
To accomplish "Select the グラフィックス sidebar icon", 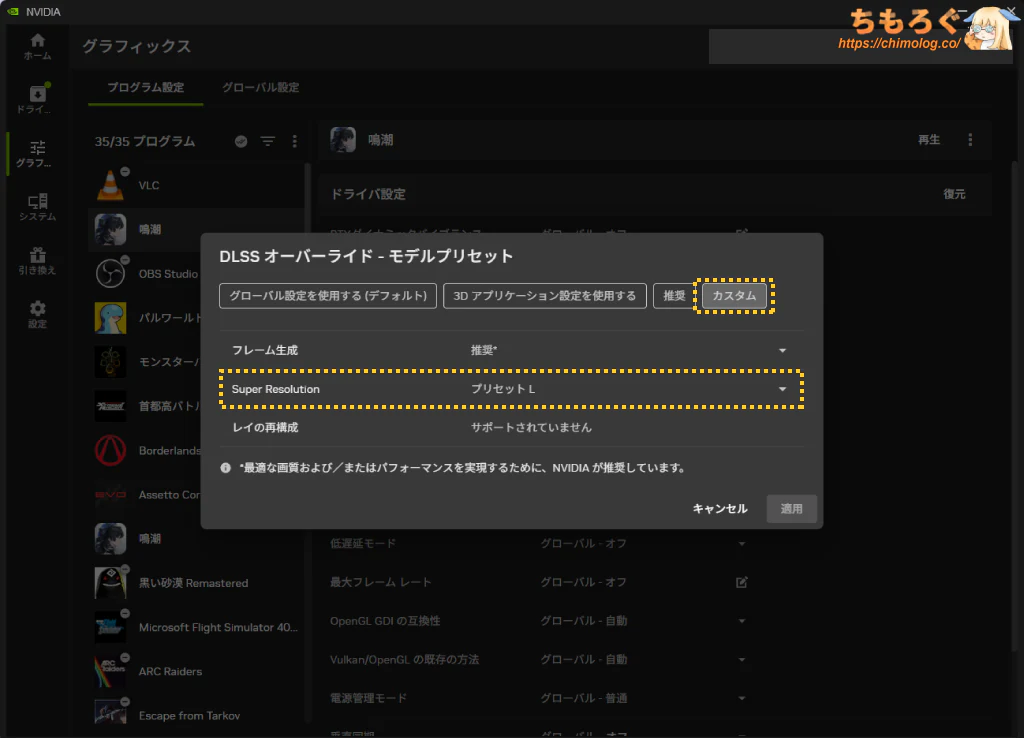I will (x=37, y=153).
